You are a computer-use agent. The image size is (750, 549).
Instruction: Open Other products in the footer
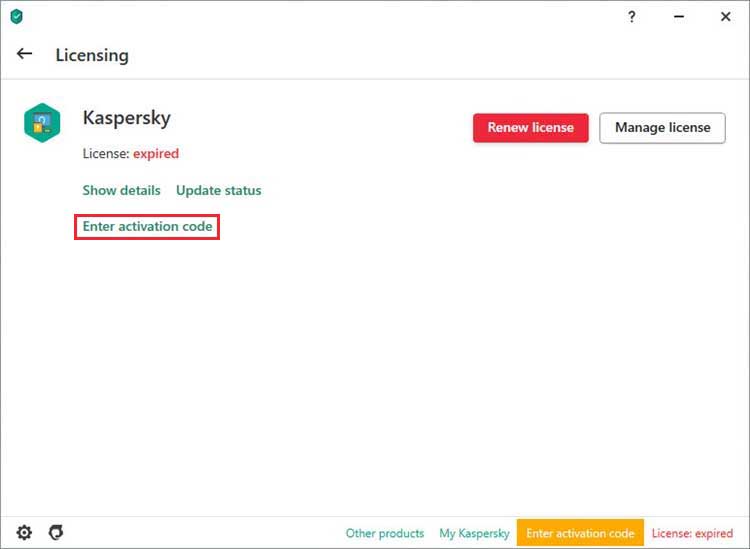click(x=385, y=533)
